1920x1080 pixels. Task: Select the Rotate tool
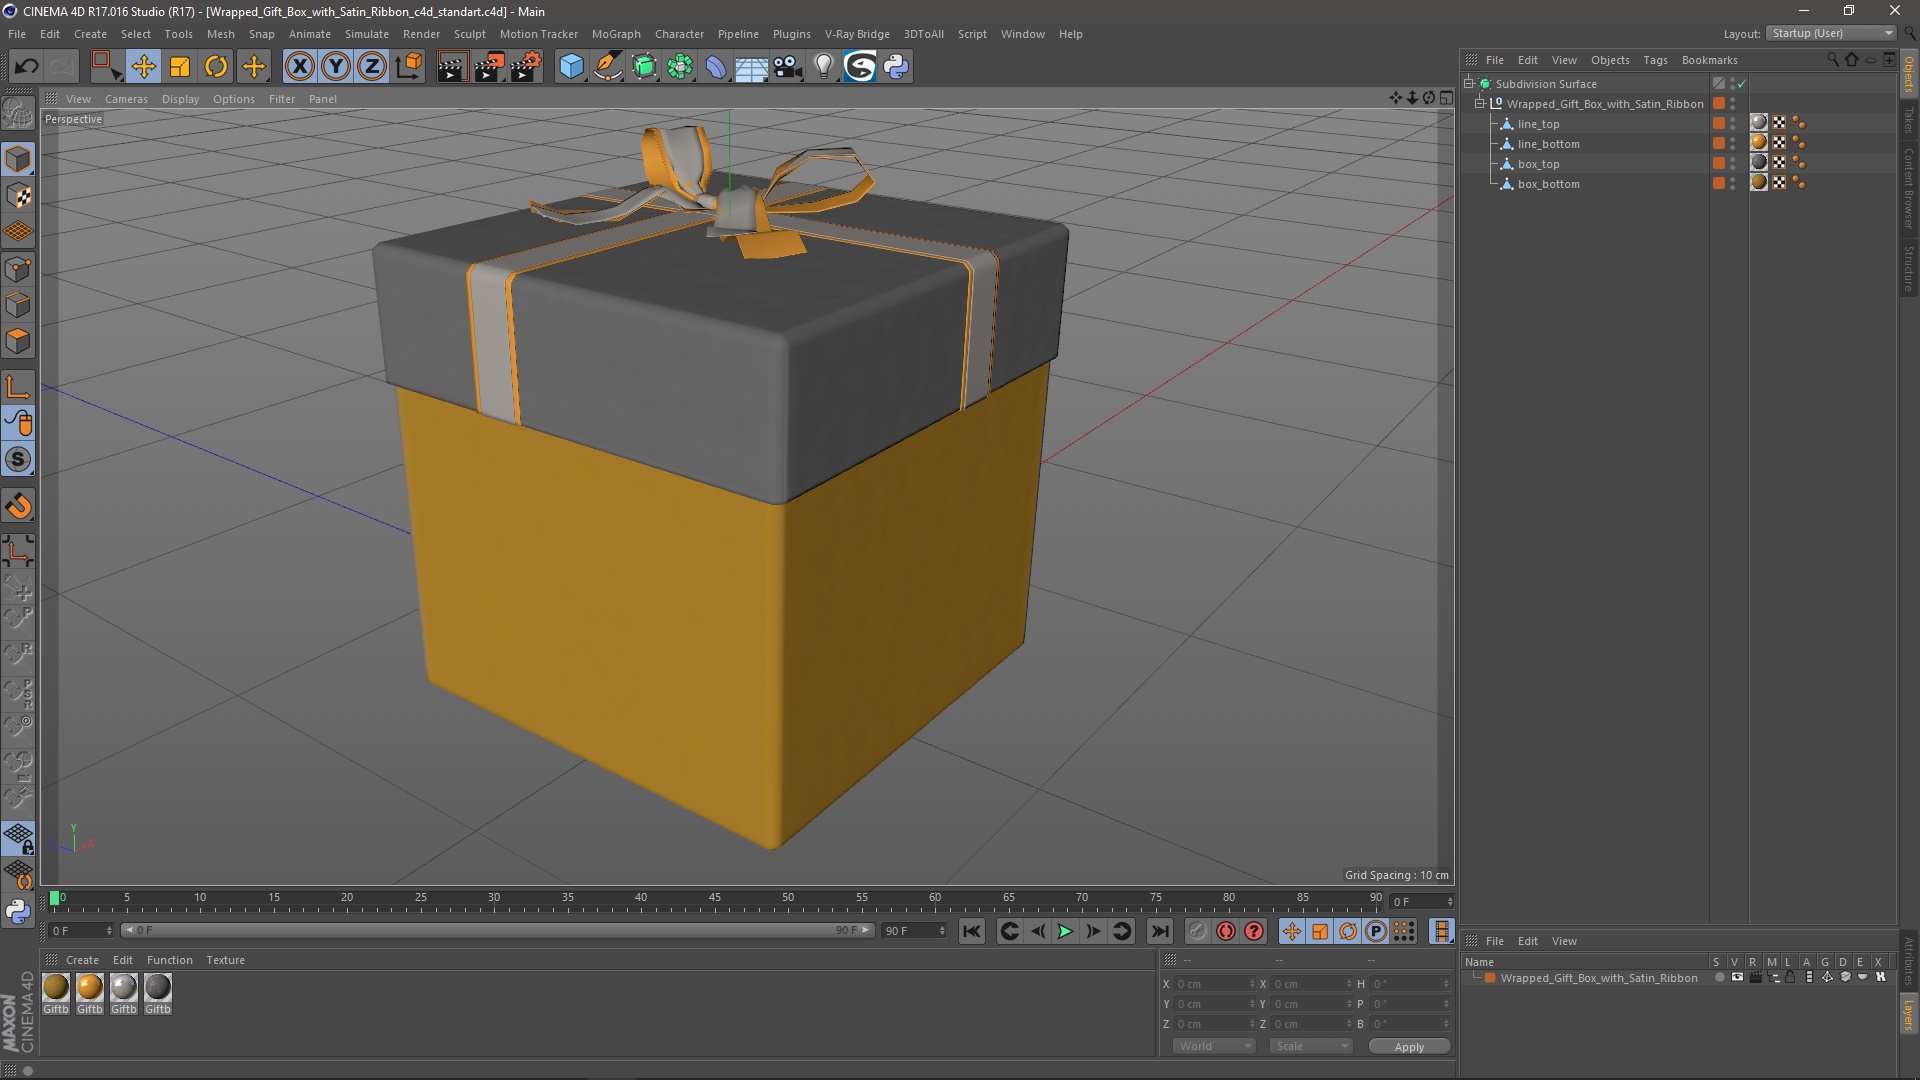216,67
